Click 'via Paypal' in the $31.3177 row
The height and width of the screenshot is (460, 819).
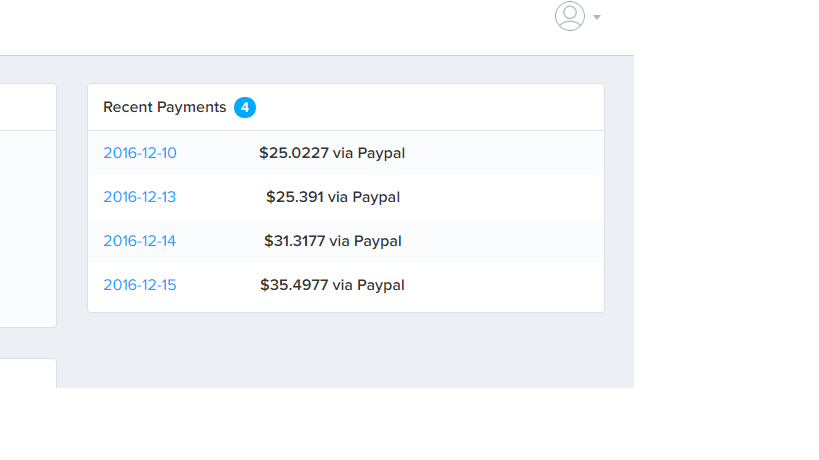click(x=366, y=241)
